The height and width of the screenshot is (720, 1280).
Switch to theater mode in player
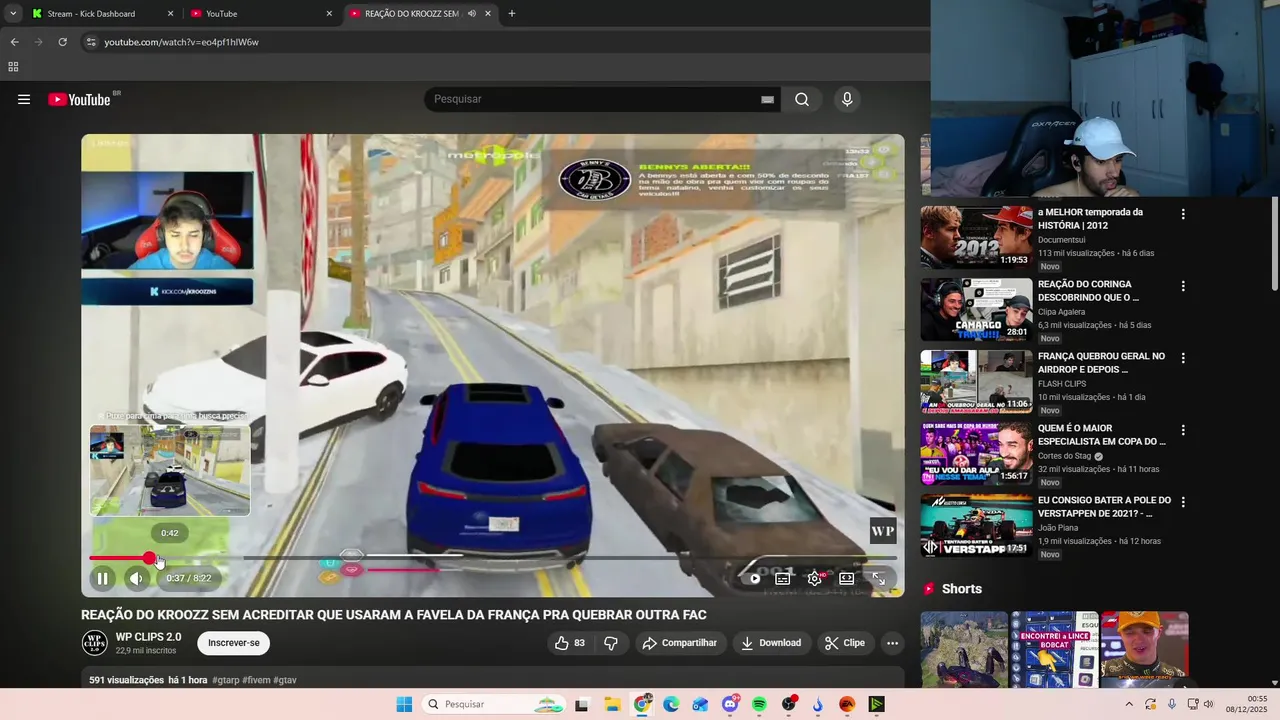tap(847, 578)
